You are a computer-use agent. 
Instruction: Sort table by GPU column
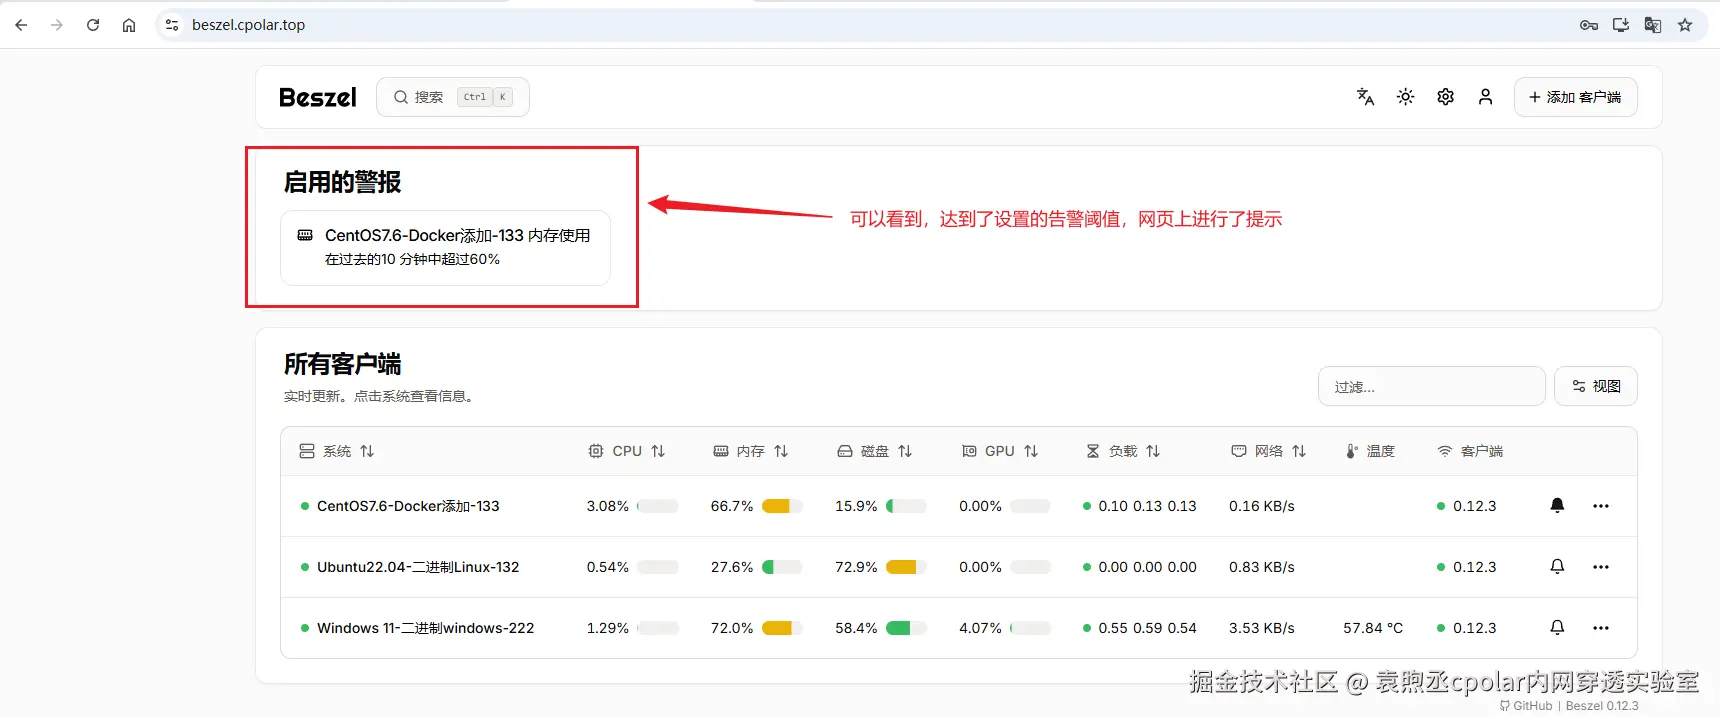(x=999, y=451)
